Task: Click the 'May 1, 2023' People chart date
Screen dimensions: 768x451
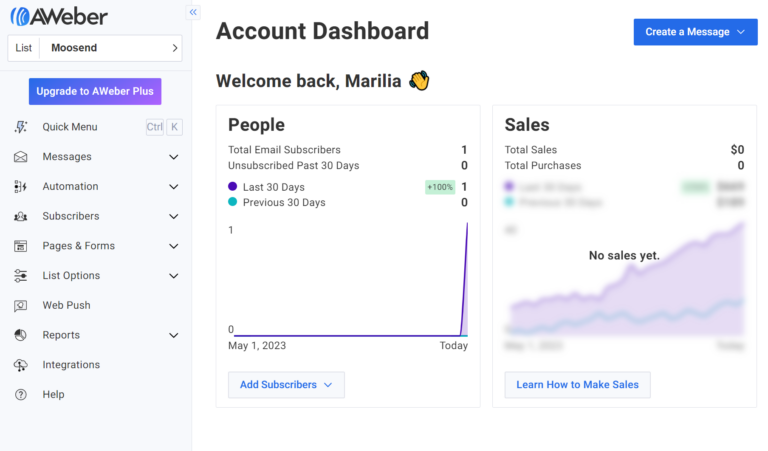Action: 257,346
